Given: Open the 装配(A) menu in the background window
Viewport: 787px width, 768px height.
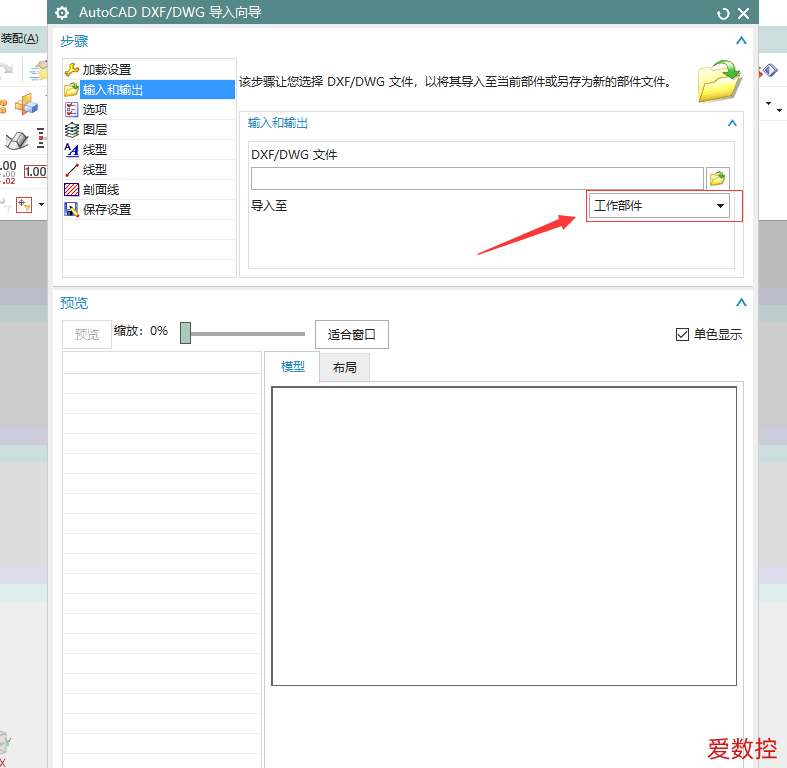Looking at the screenshot, I should 20,38.
